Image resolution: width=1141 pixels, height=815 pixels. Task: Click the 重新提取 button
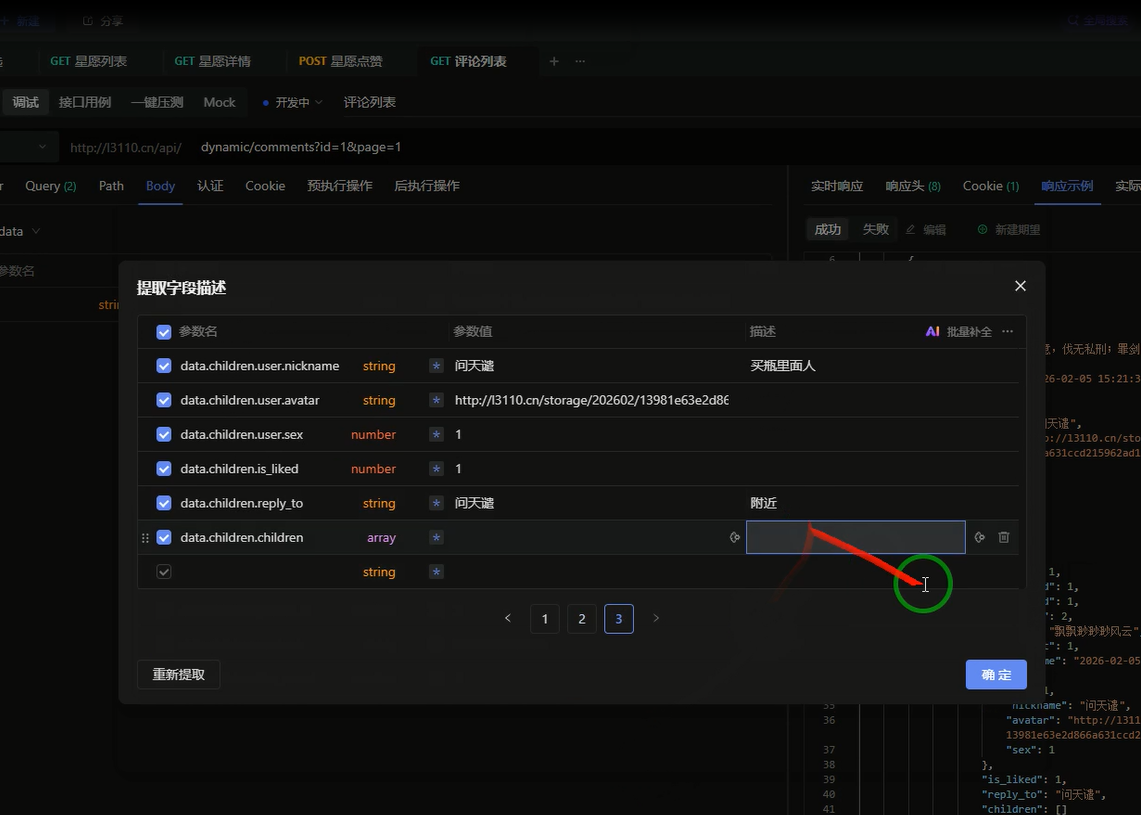click(x=178, y=675)
